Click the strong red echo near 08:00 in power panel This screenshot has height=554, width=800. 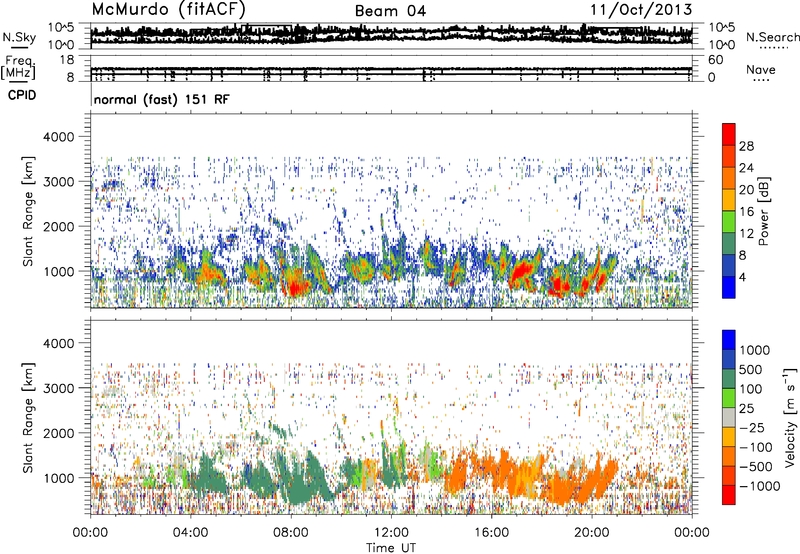coord(296,288)
